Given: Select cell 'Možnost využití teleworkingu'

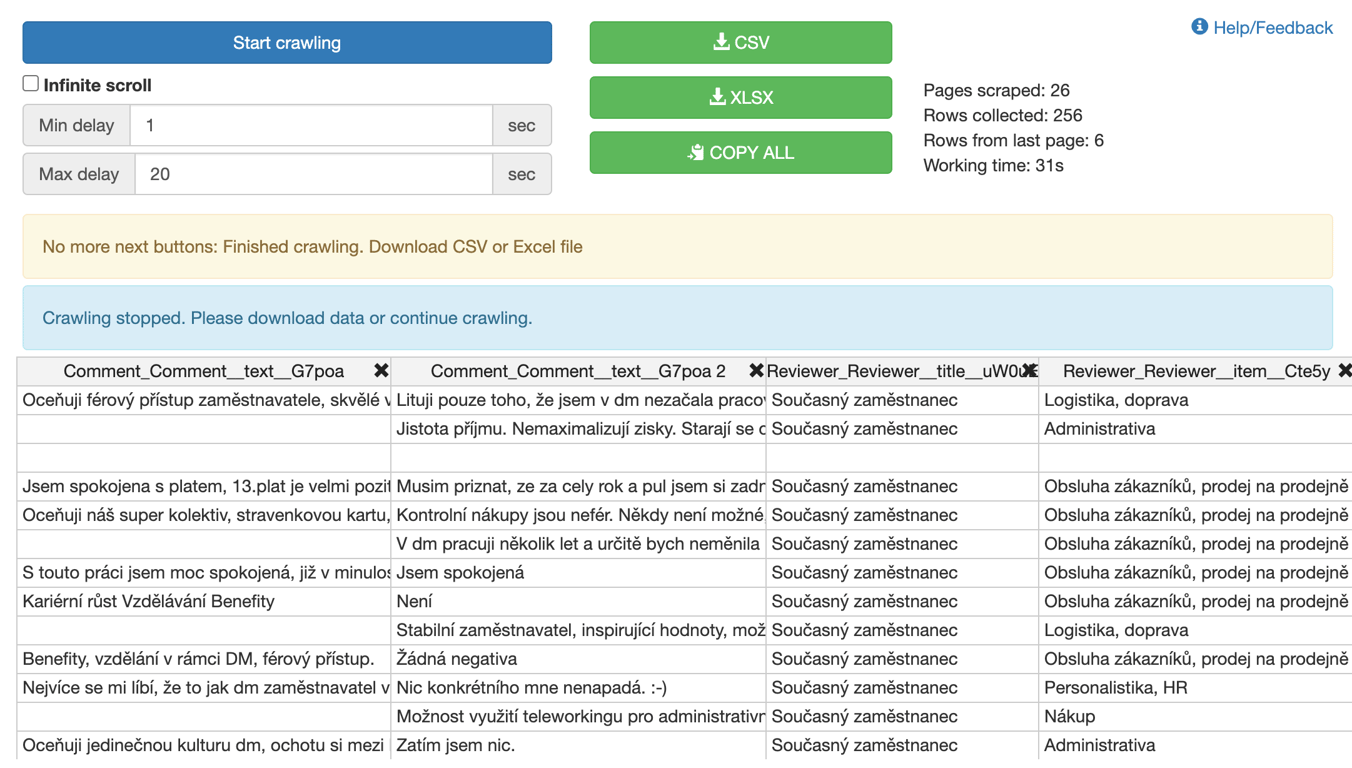Looking at the screenshot, I should 578,717.
